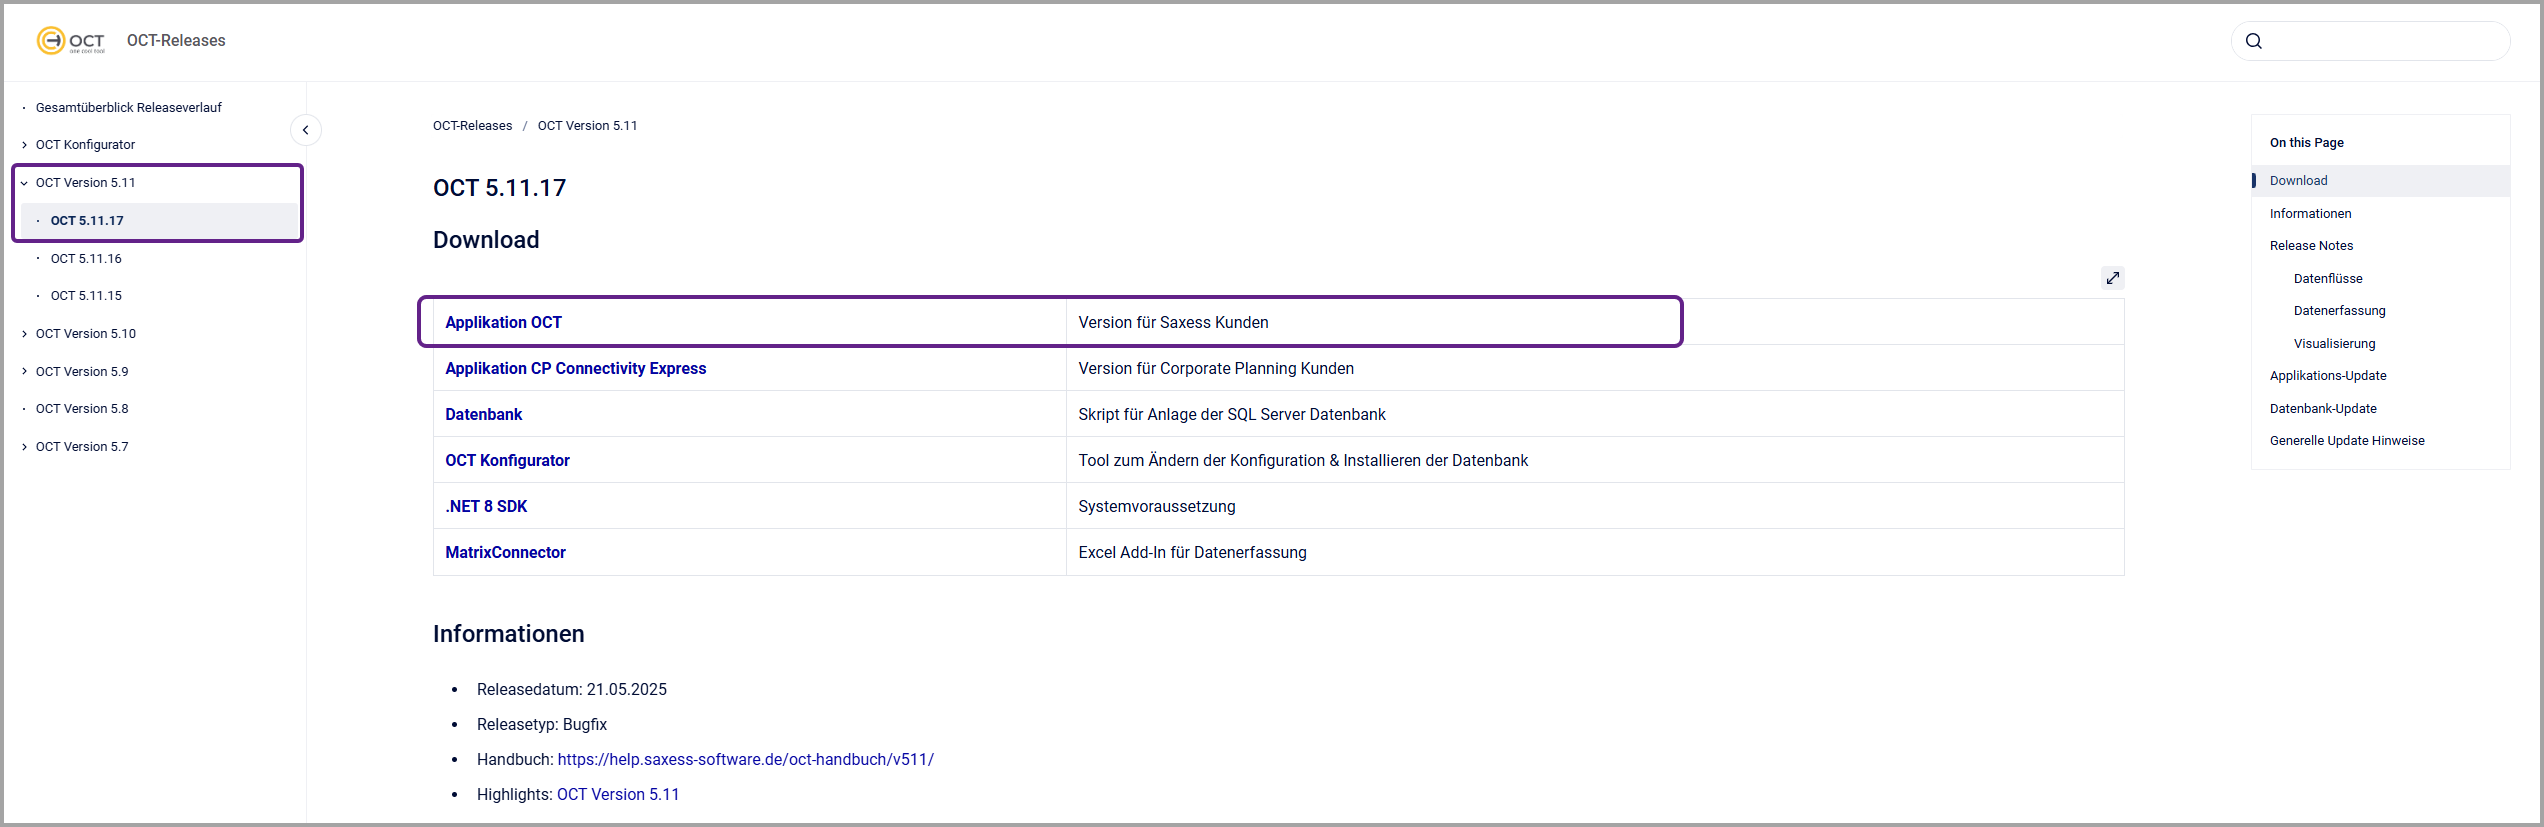Jump to Datenbank-Update in page outline
2544x827 pixels.
[2323, 409]
